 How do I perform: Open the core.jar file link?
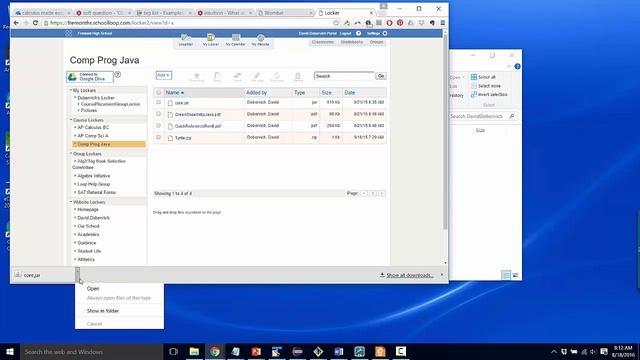[x=182, y=103]
